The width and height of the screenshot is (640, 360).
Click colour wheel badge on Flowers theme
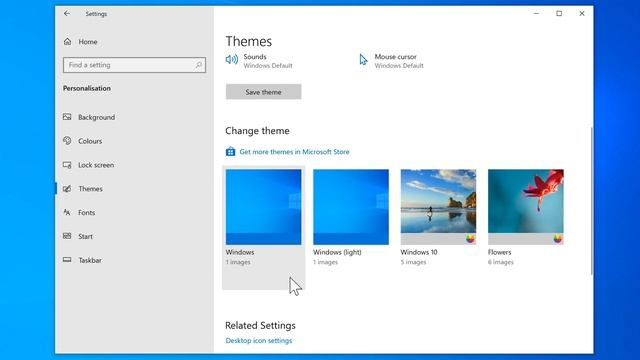click(x=558, y=239)
